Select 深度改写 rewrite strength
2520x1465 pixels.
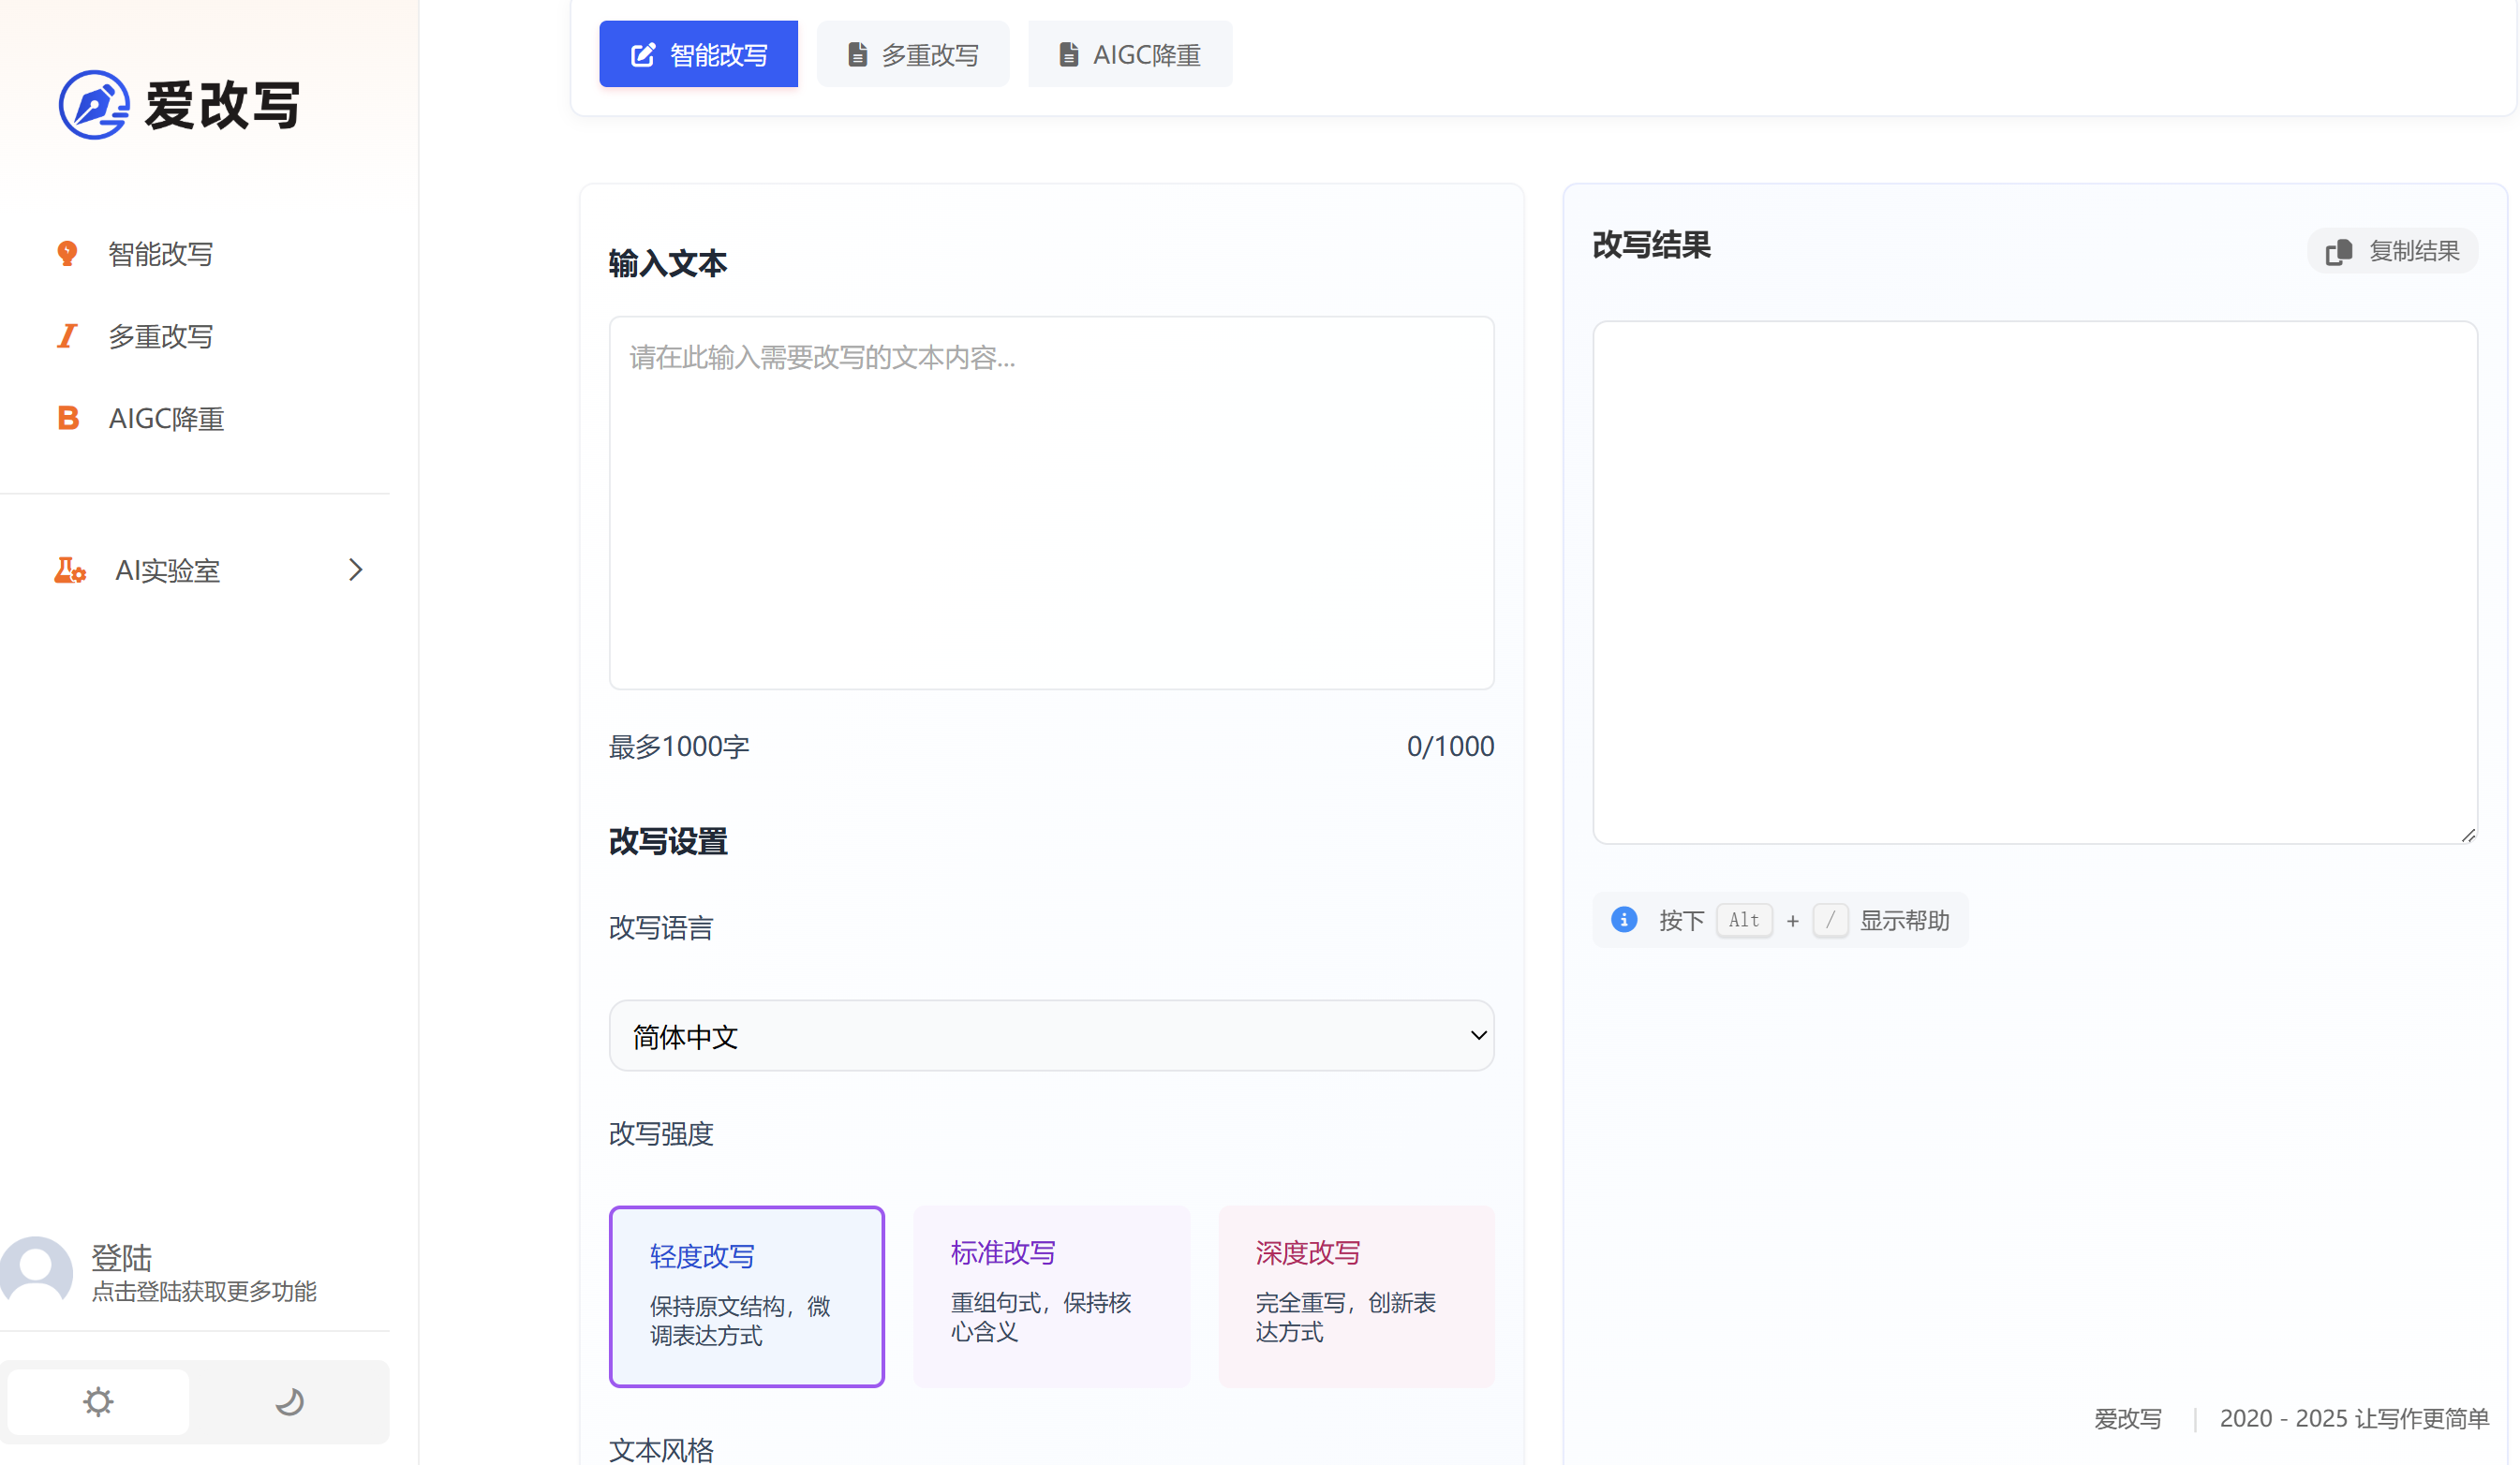pyautogui.click(x=1356, y=1296)
